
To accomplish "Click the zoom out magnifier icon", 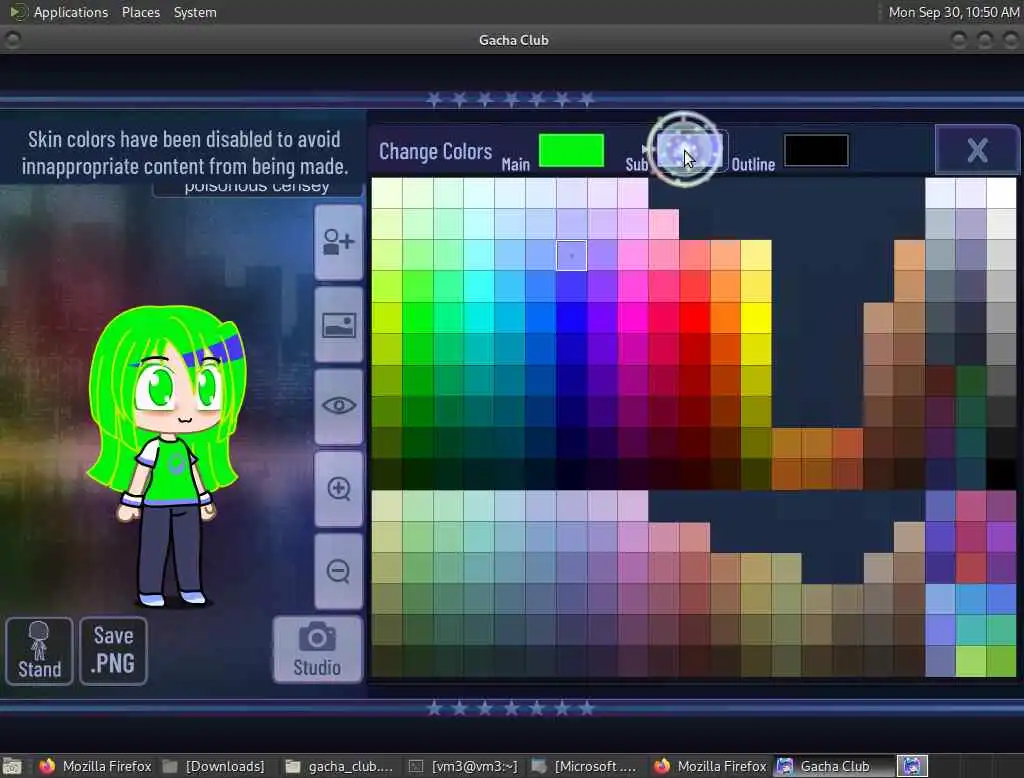I will point(338,571).
